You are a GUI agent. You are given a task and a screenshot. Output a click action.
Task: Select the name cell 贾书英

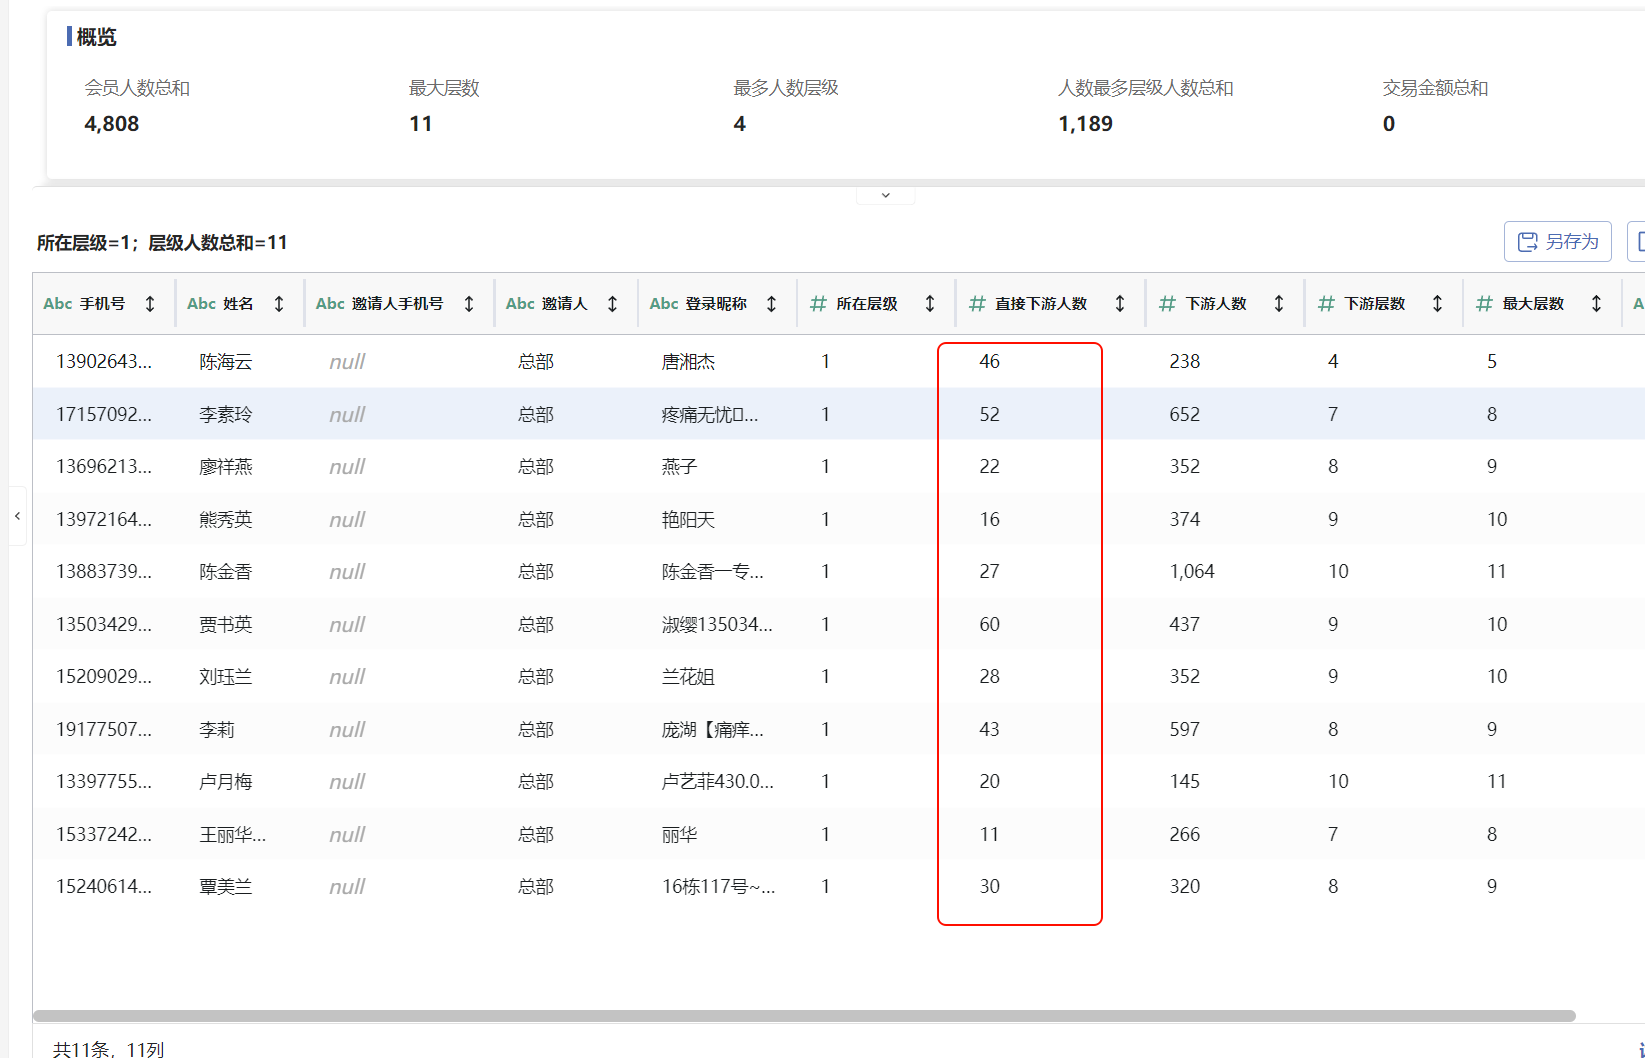[226, 624]
